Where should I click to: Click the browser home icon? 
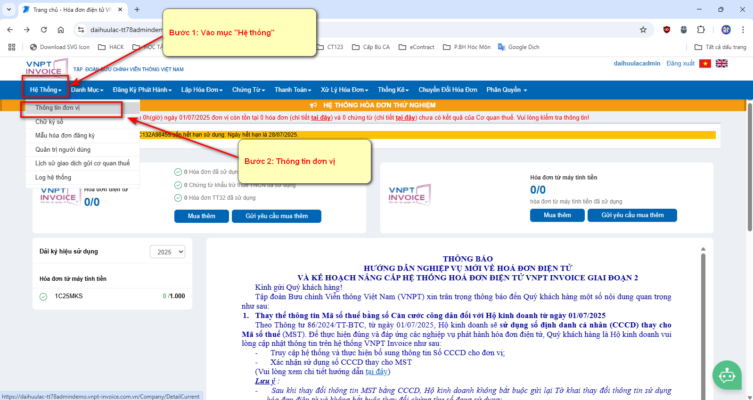pos(61,30)
